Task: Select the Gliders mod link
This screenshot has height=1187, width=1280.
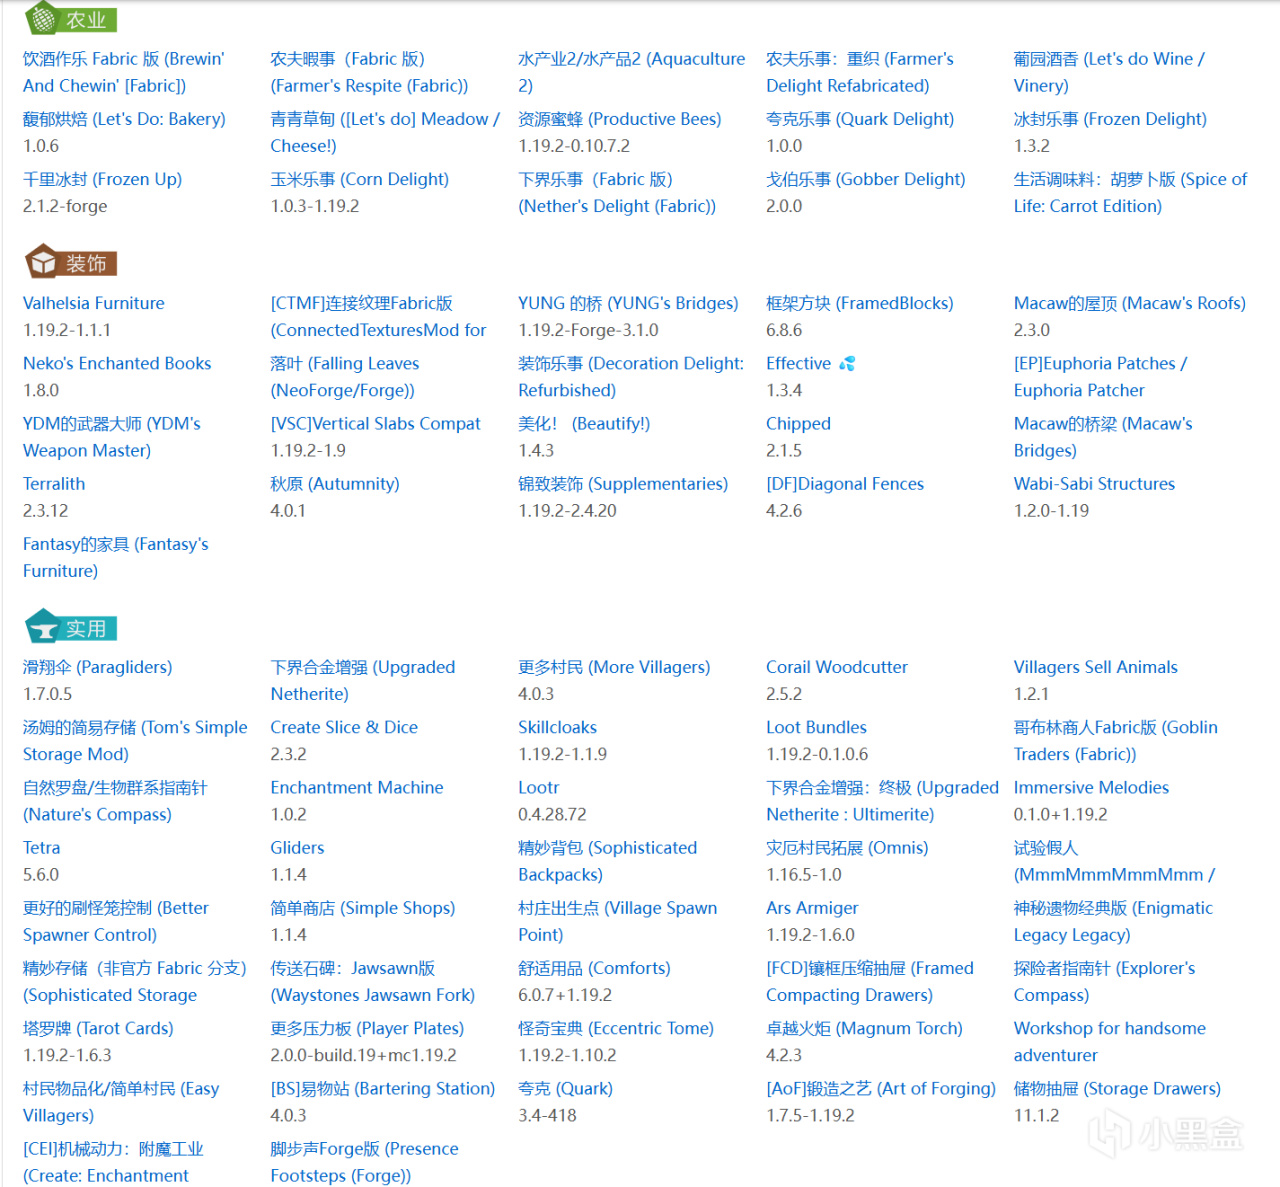Action: 297,847
